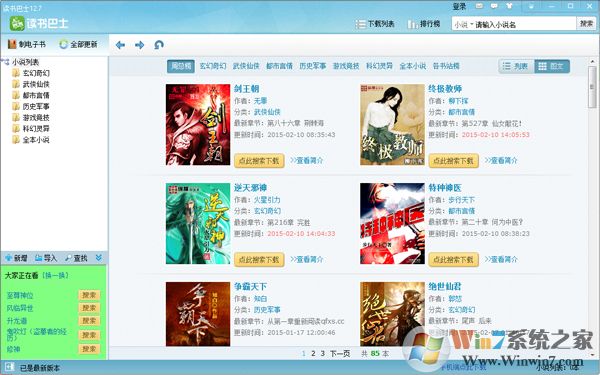The image size is (600, 375).
Task: Click 下一页 next page
Action: pyautogui.click(x=340, y=354)
